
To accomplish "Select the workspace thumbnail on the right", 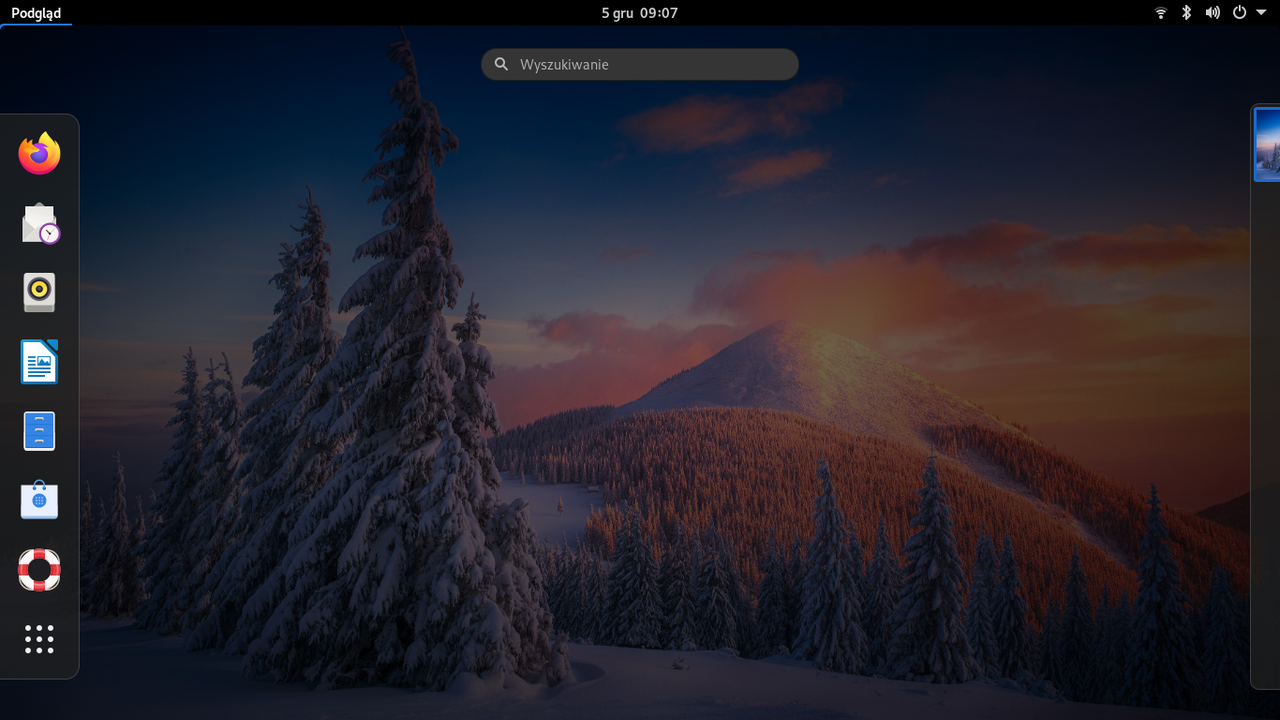I will point(1267,144).
